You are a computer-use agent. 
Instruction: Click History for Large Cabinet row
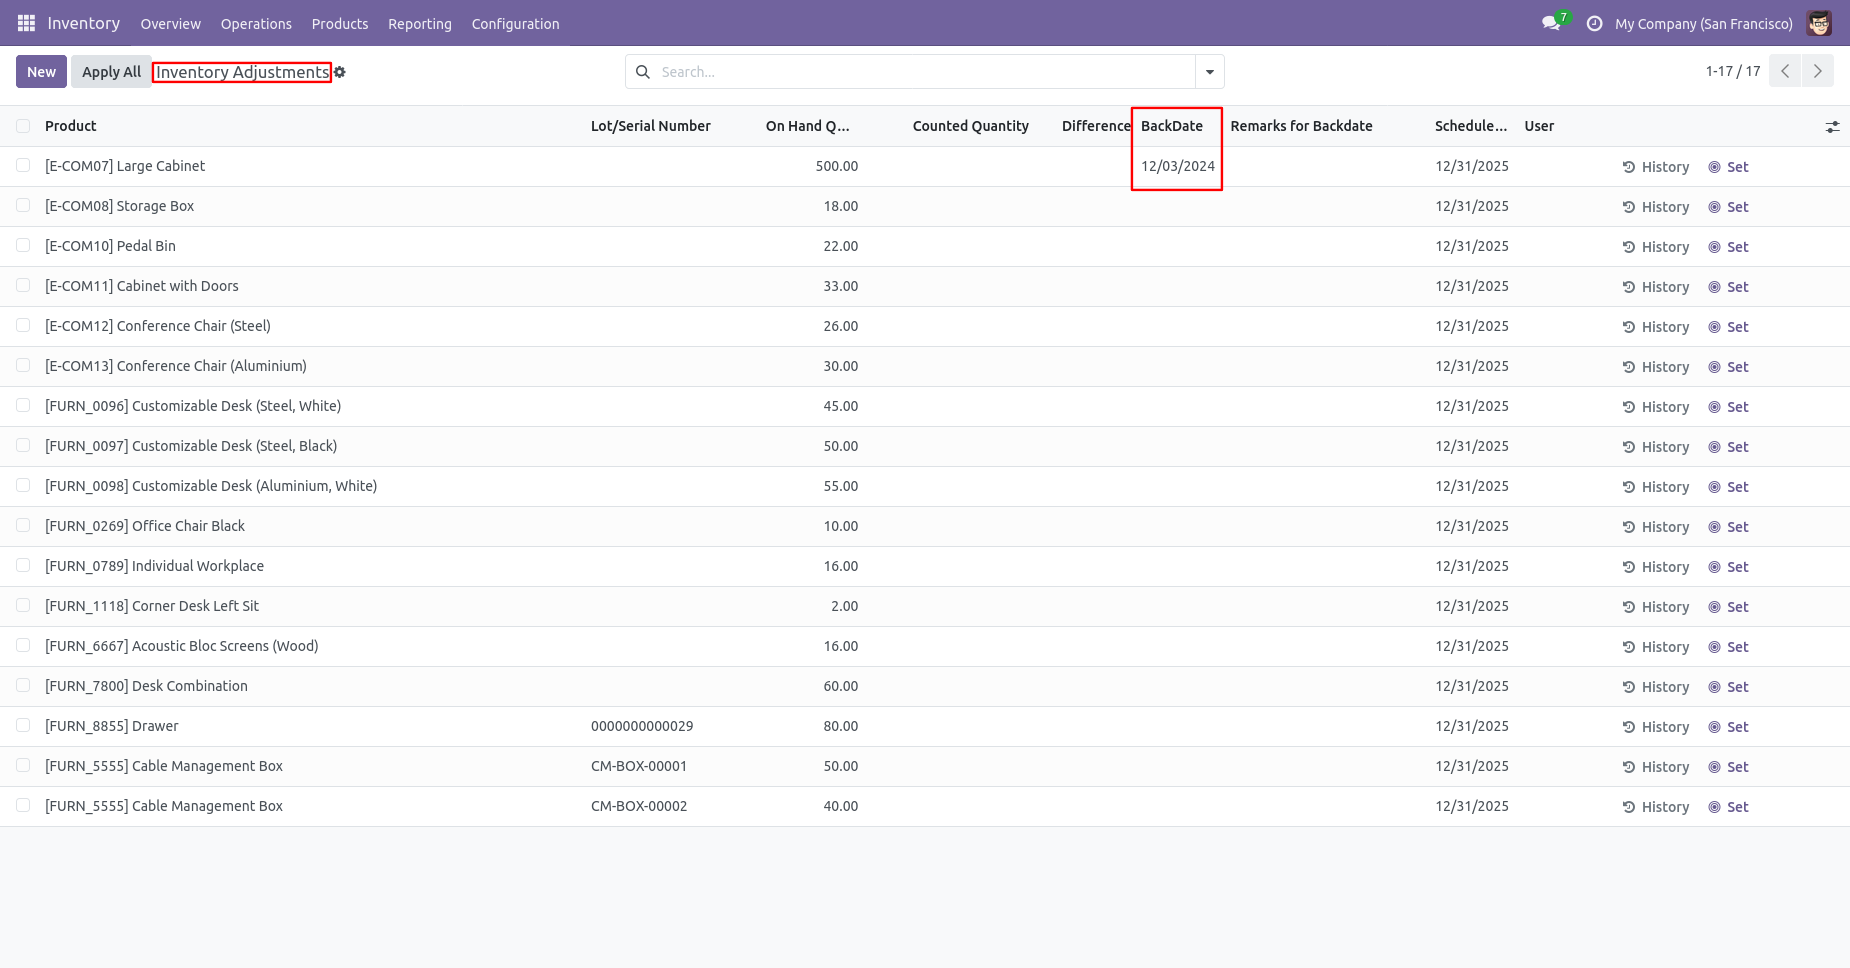pos(1655,167)
